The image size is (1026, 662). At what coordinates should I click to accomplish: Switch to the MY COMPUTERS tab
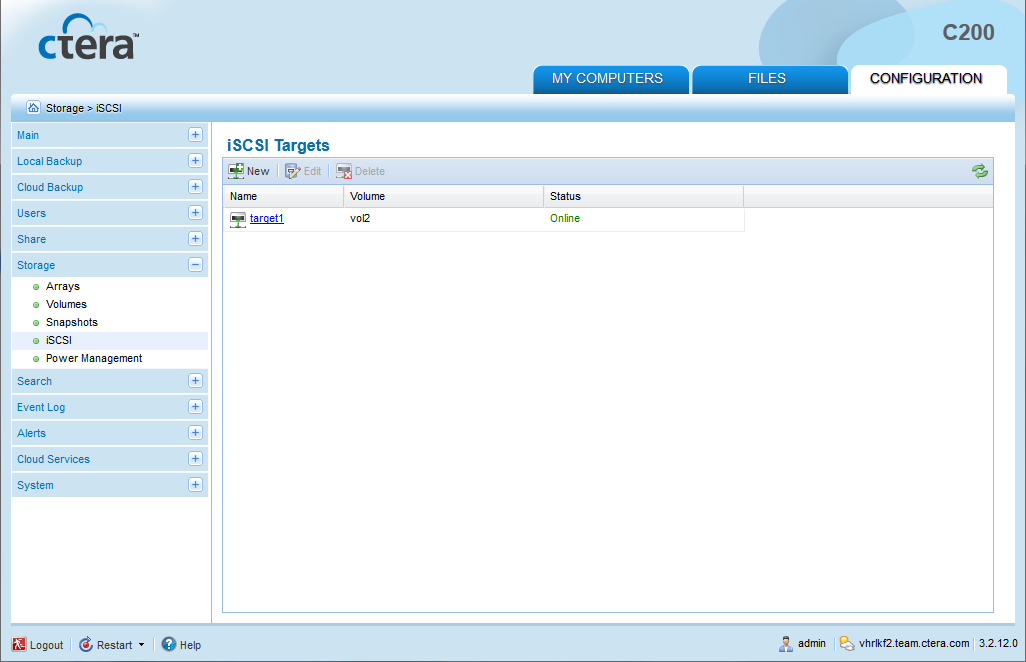point(610,79)
